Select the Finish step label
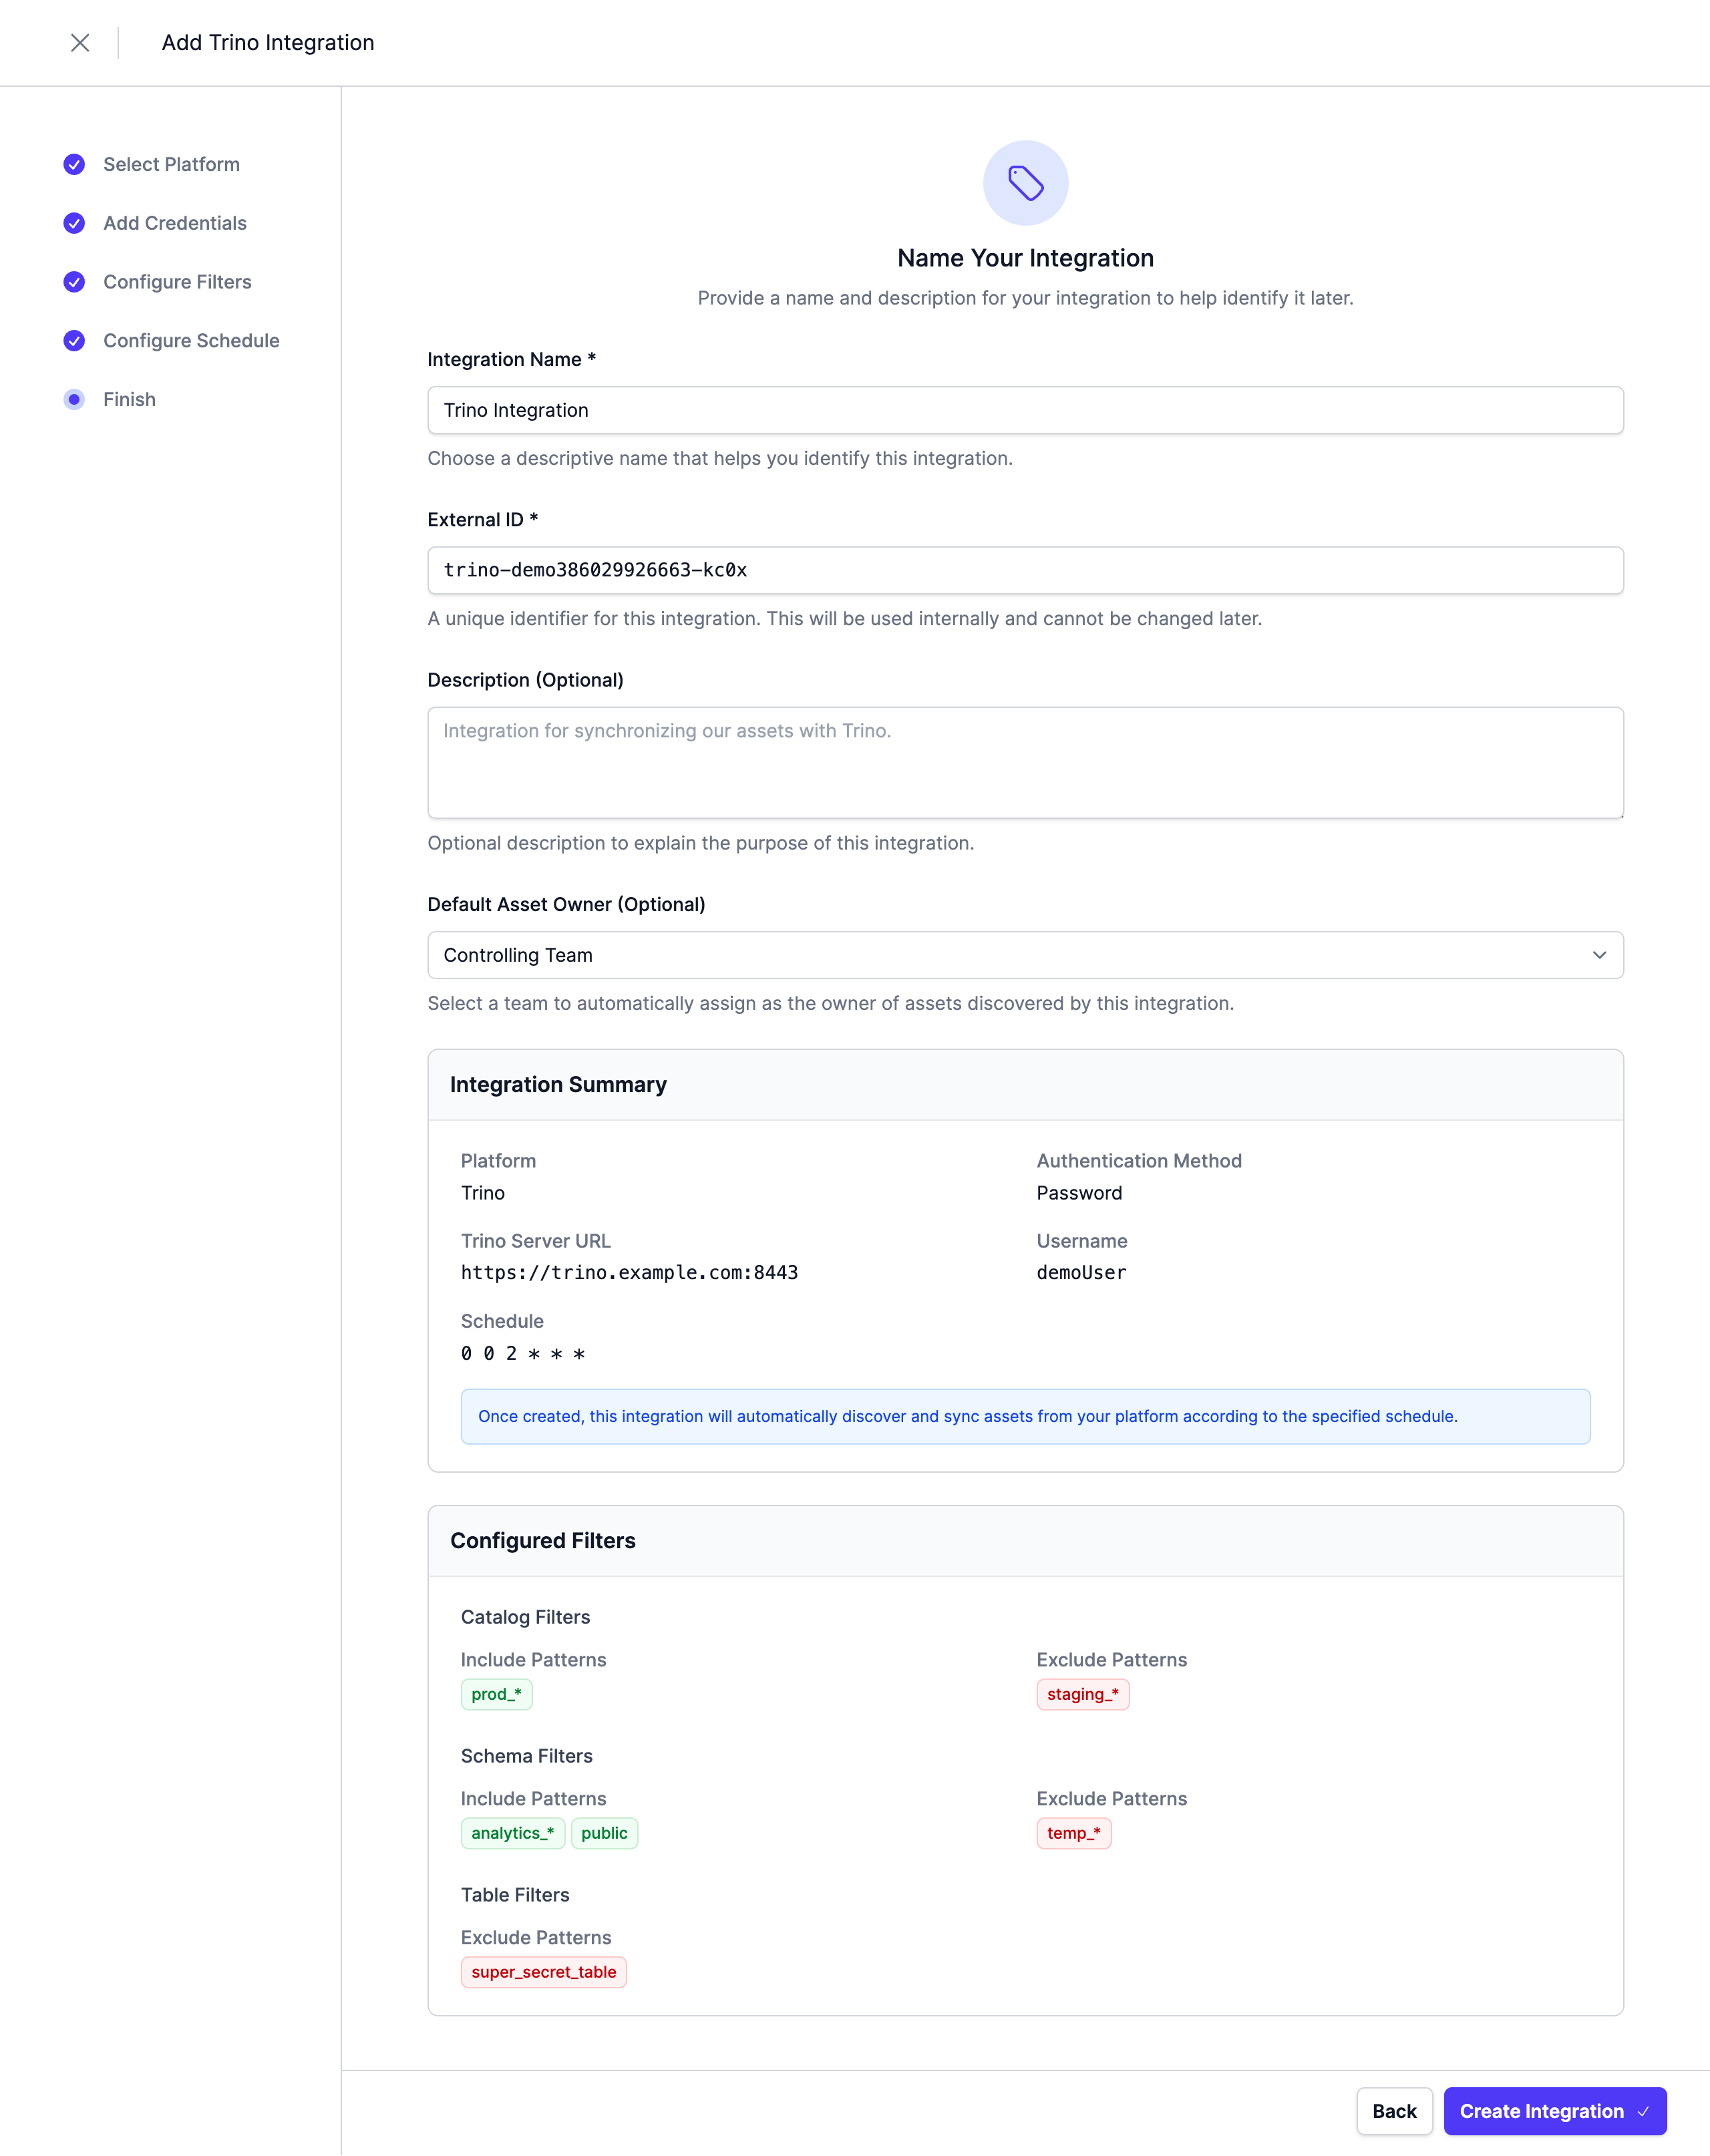This screenshot has height=2156, width=1710. coord(129,400)
